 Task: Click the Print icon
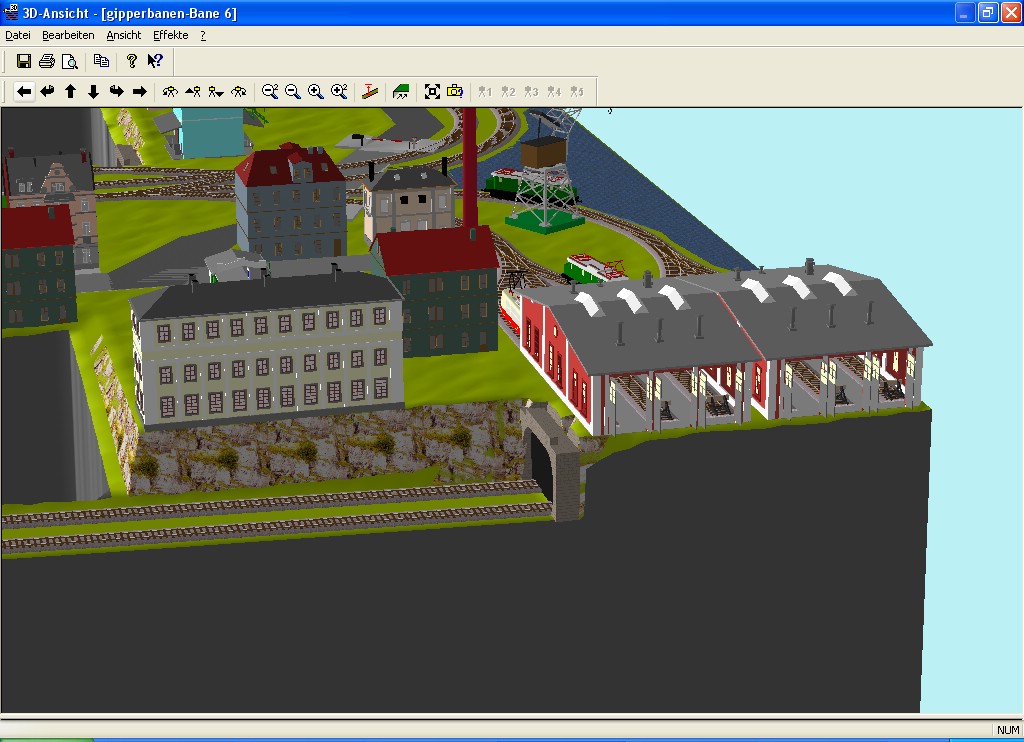point(47,61)
